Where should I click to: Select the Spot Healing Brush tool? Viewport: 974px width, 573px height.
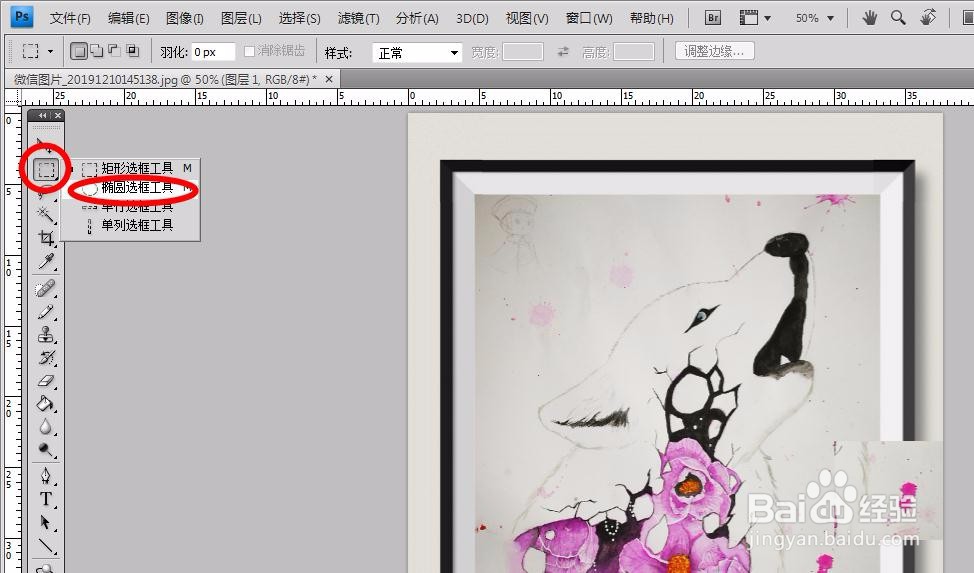click(45, 288)
